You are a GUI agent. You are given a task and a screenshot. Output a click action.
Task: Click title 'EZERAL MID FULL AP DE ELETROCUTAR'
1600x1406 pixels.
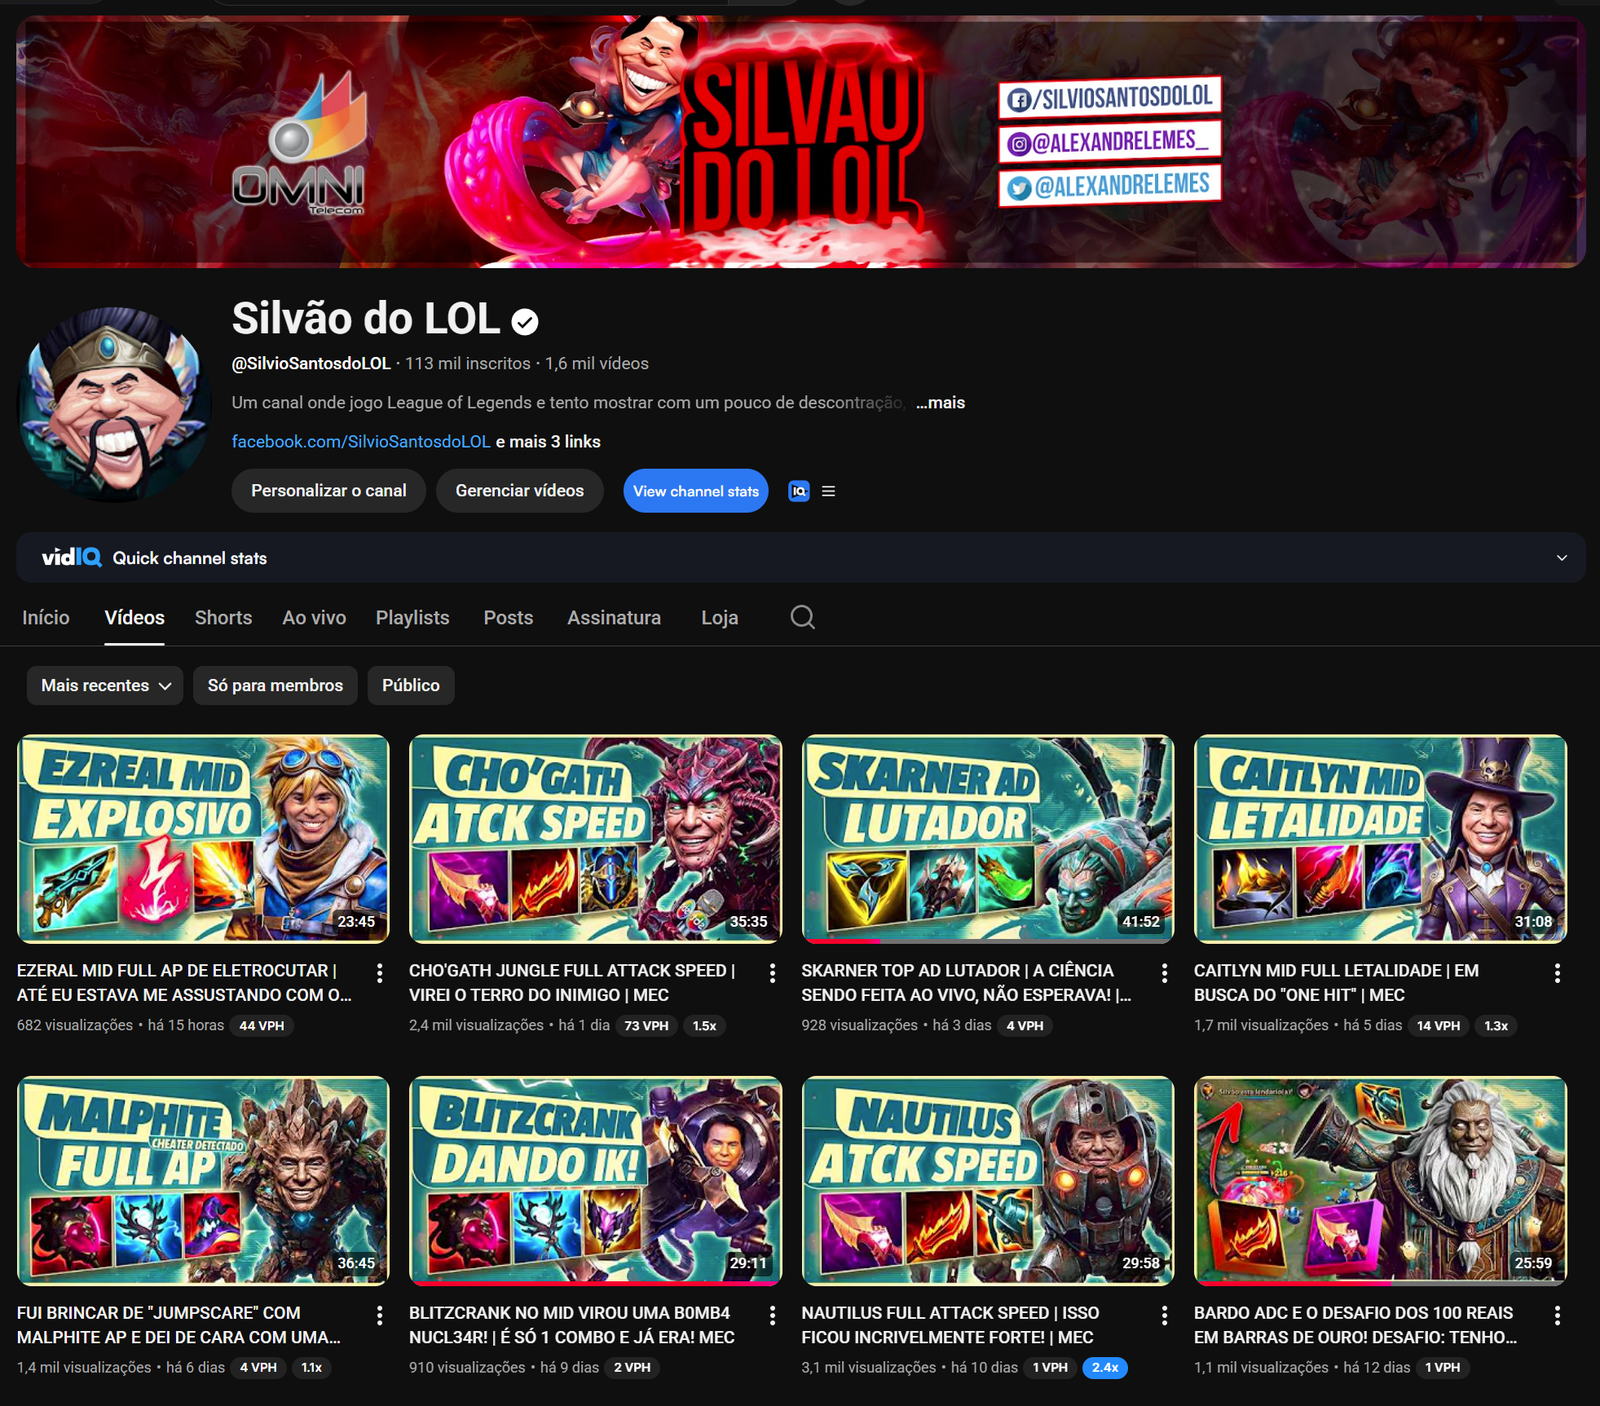185,983
